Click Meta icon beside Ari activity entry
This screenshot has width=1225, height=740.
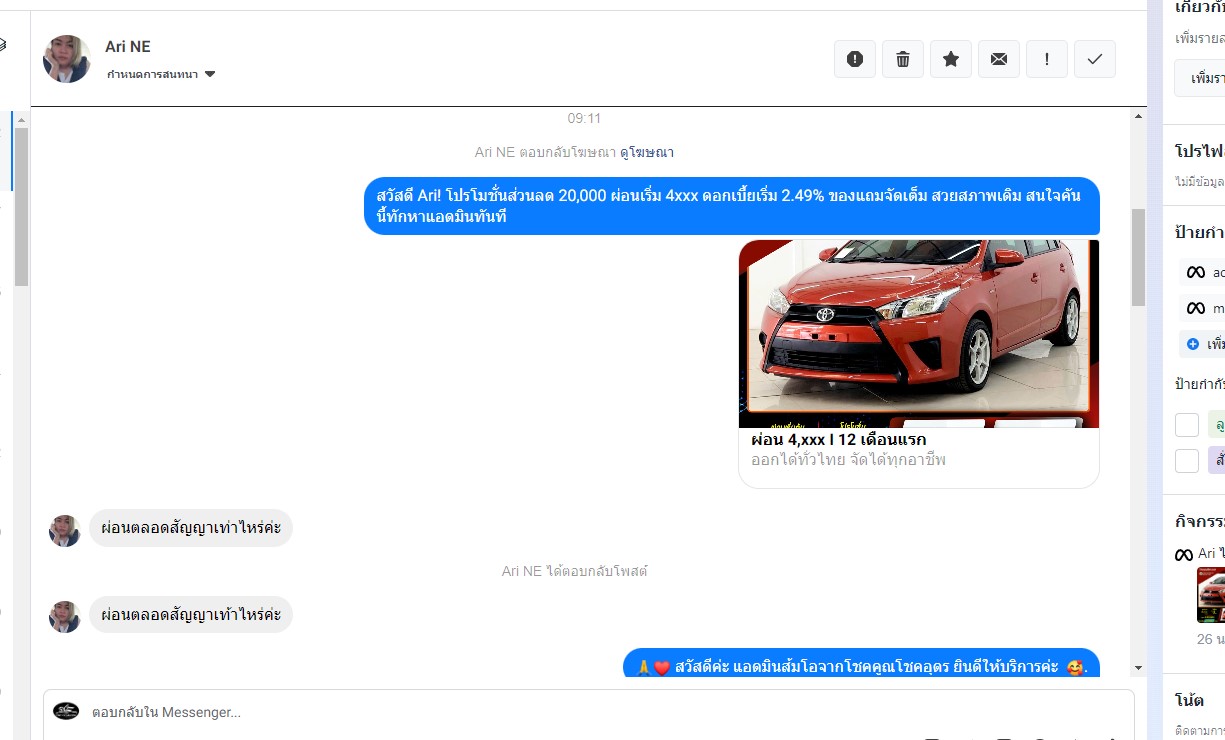coord(1184,554)
